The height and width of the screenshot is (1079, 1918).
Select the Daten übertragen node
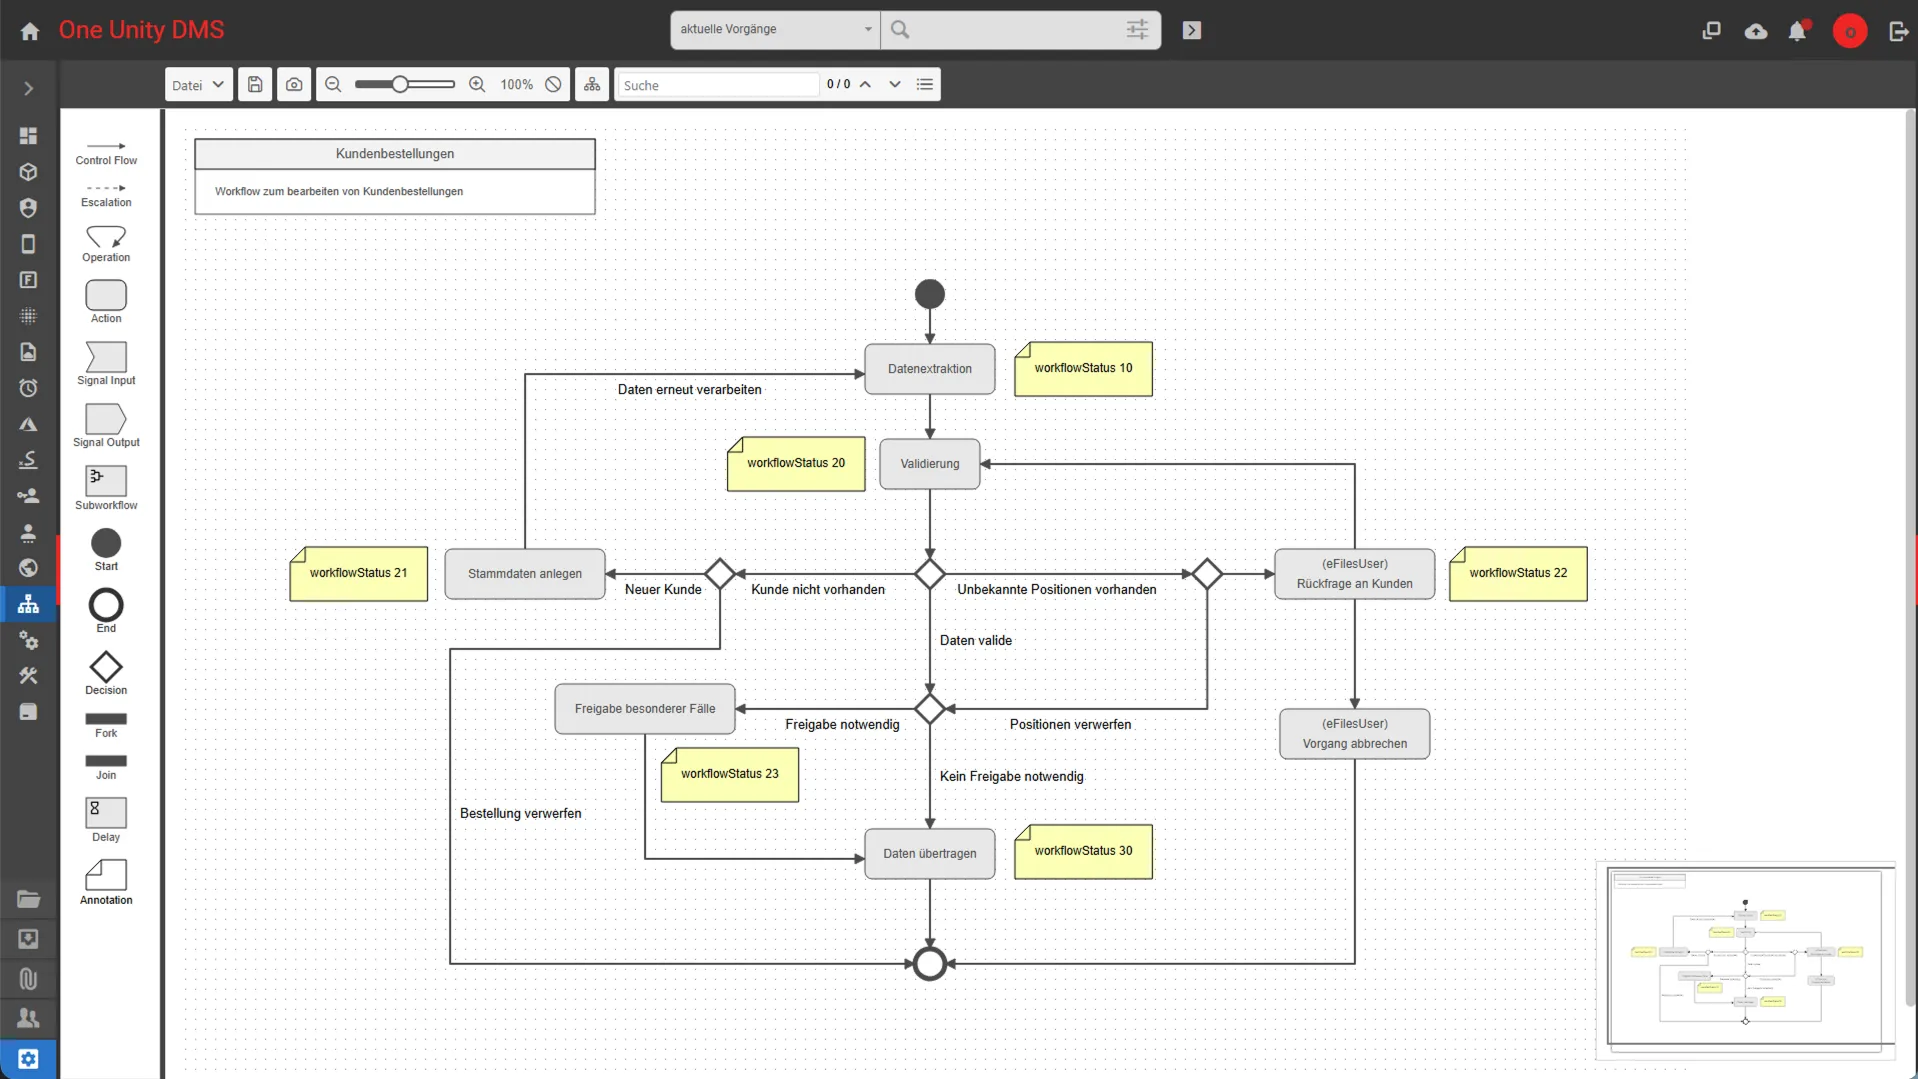[x=930, y=854]
